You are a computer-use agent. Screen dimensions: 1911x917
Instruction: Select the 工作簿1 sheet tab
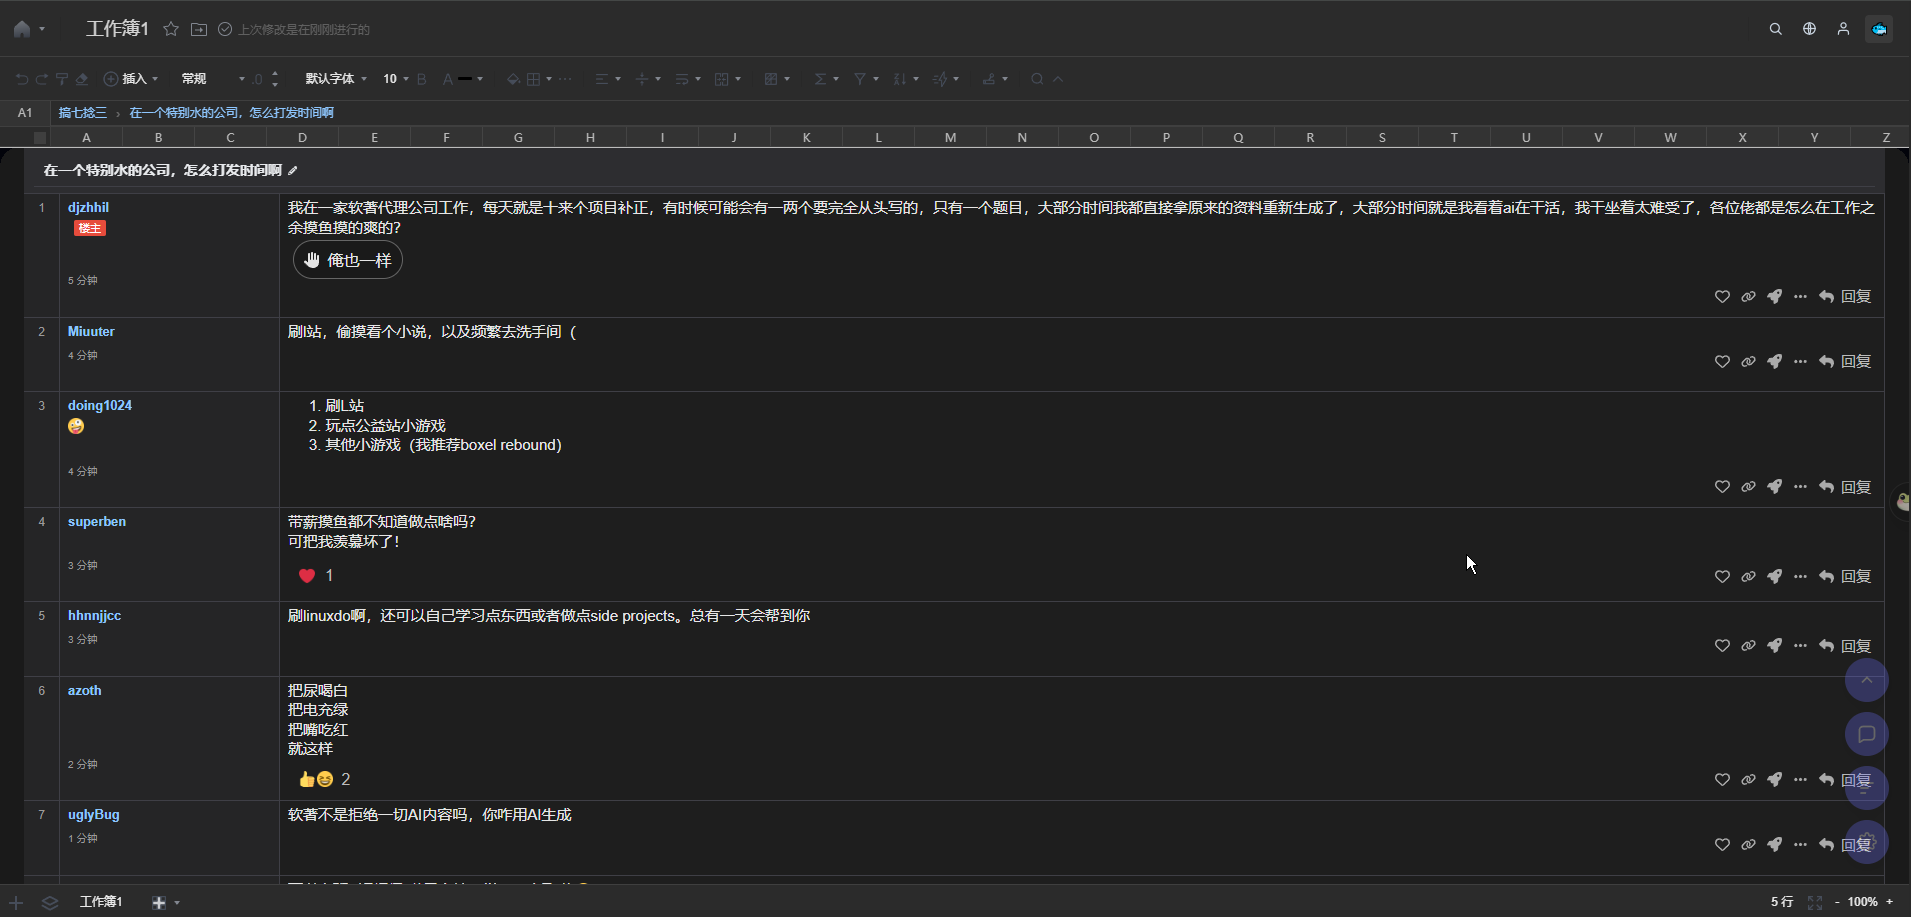tap(100, 902)
